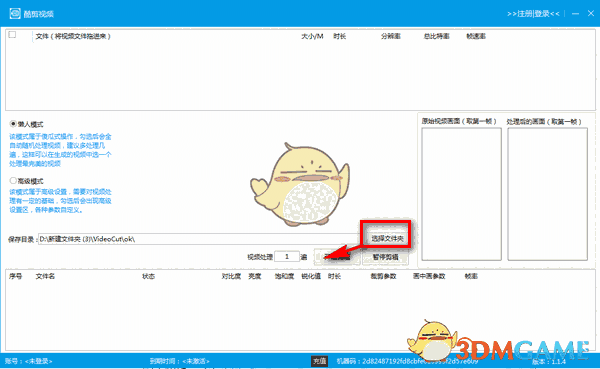Viewport: 600px width, 369px height.
Task: Click the 保存目录 path input field
Action: point(198,239)
